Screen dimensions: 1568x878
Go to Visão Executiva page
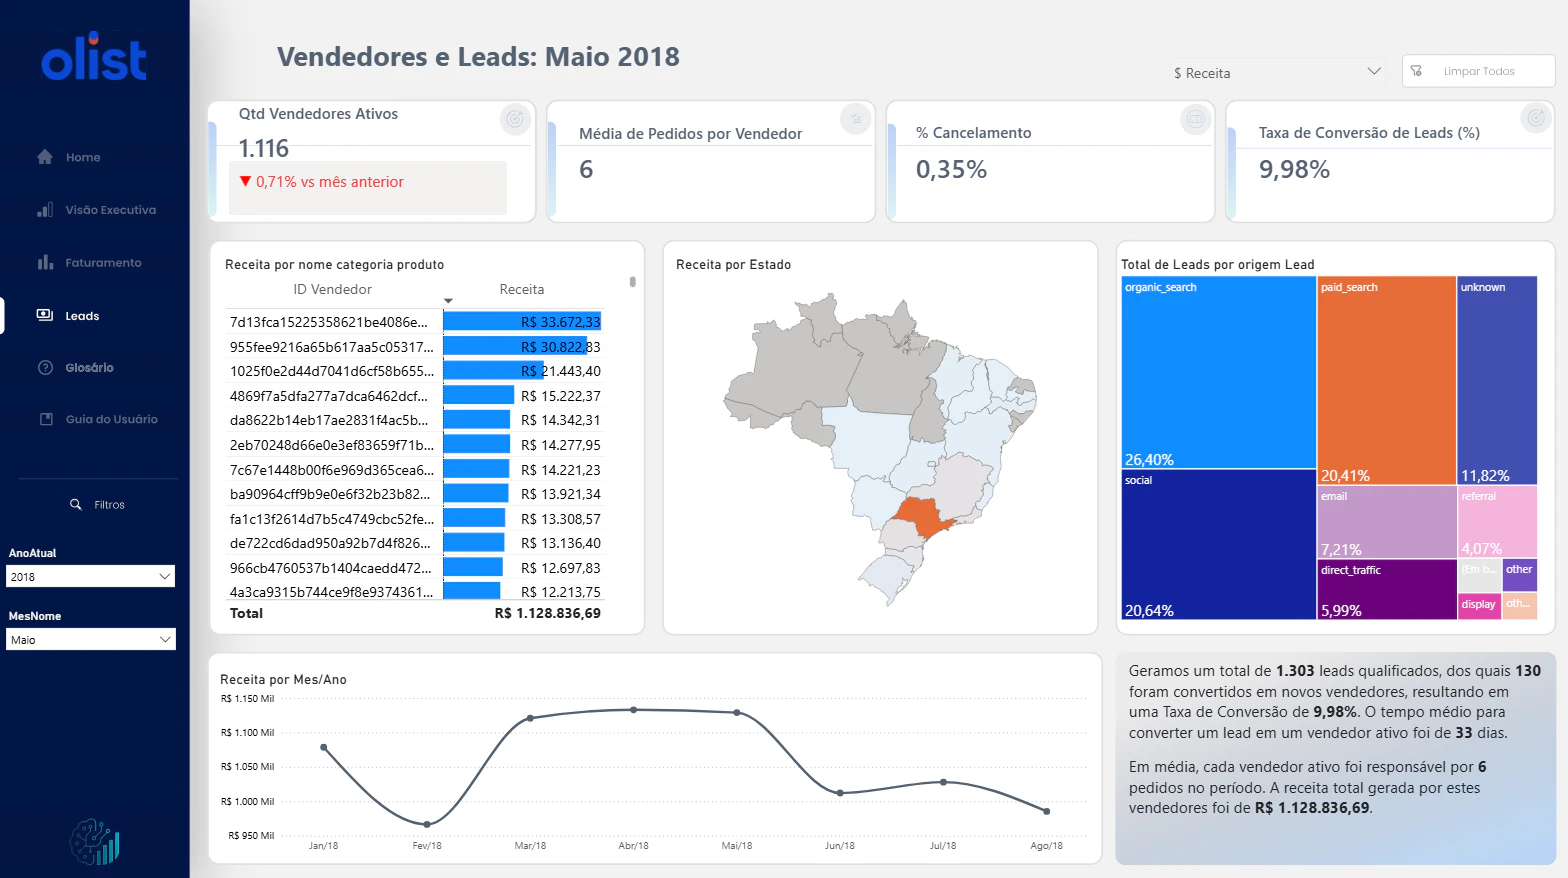(110, 210)
